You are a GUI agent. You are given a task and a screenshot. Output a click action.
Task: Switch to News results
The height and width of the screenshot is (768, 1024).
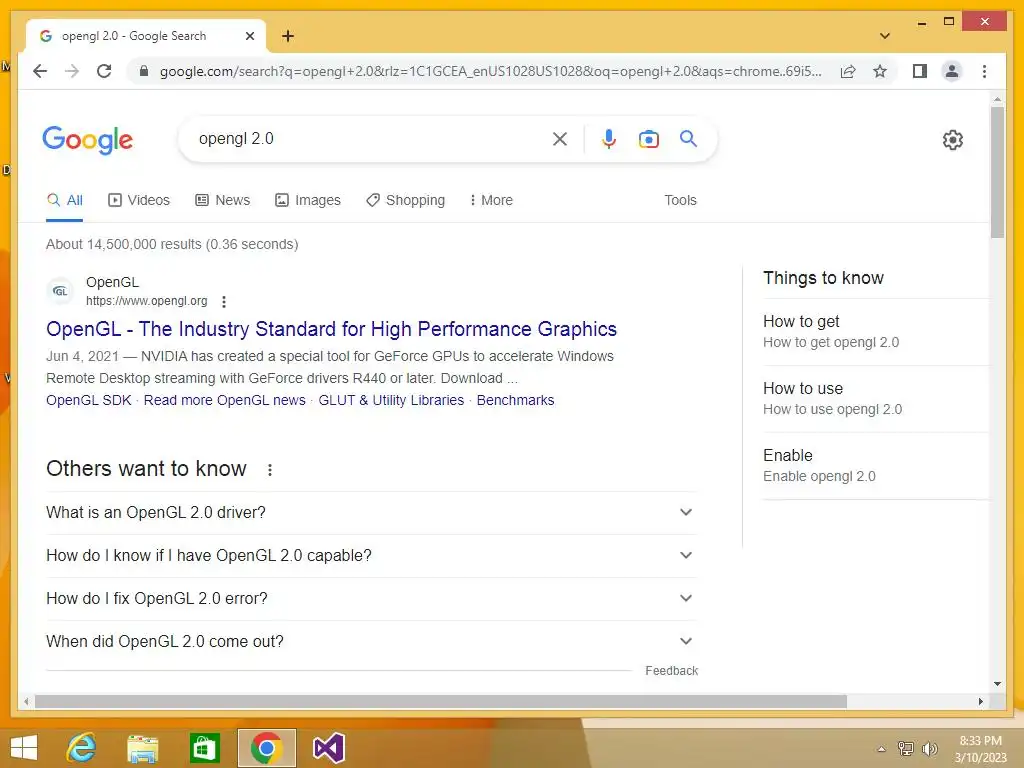tap(223, 200)
